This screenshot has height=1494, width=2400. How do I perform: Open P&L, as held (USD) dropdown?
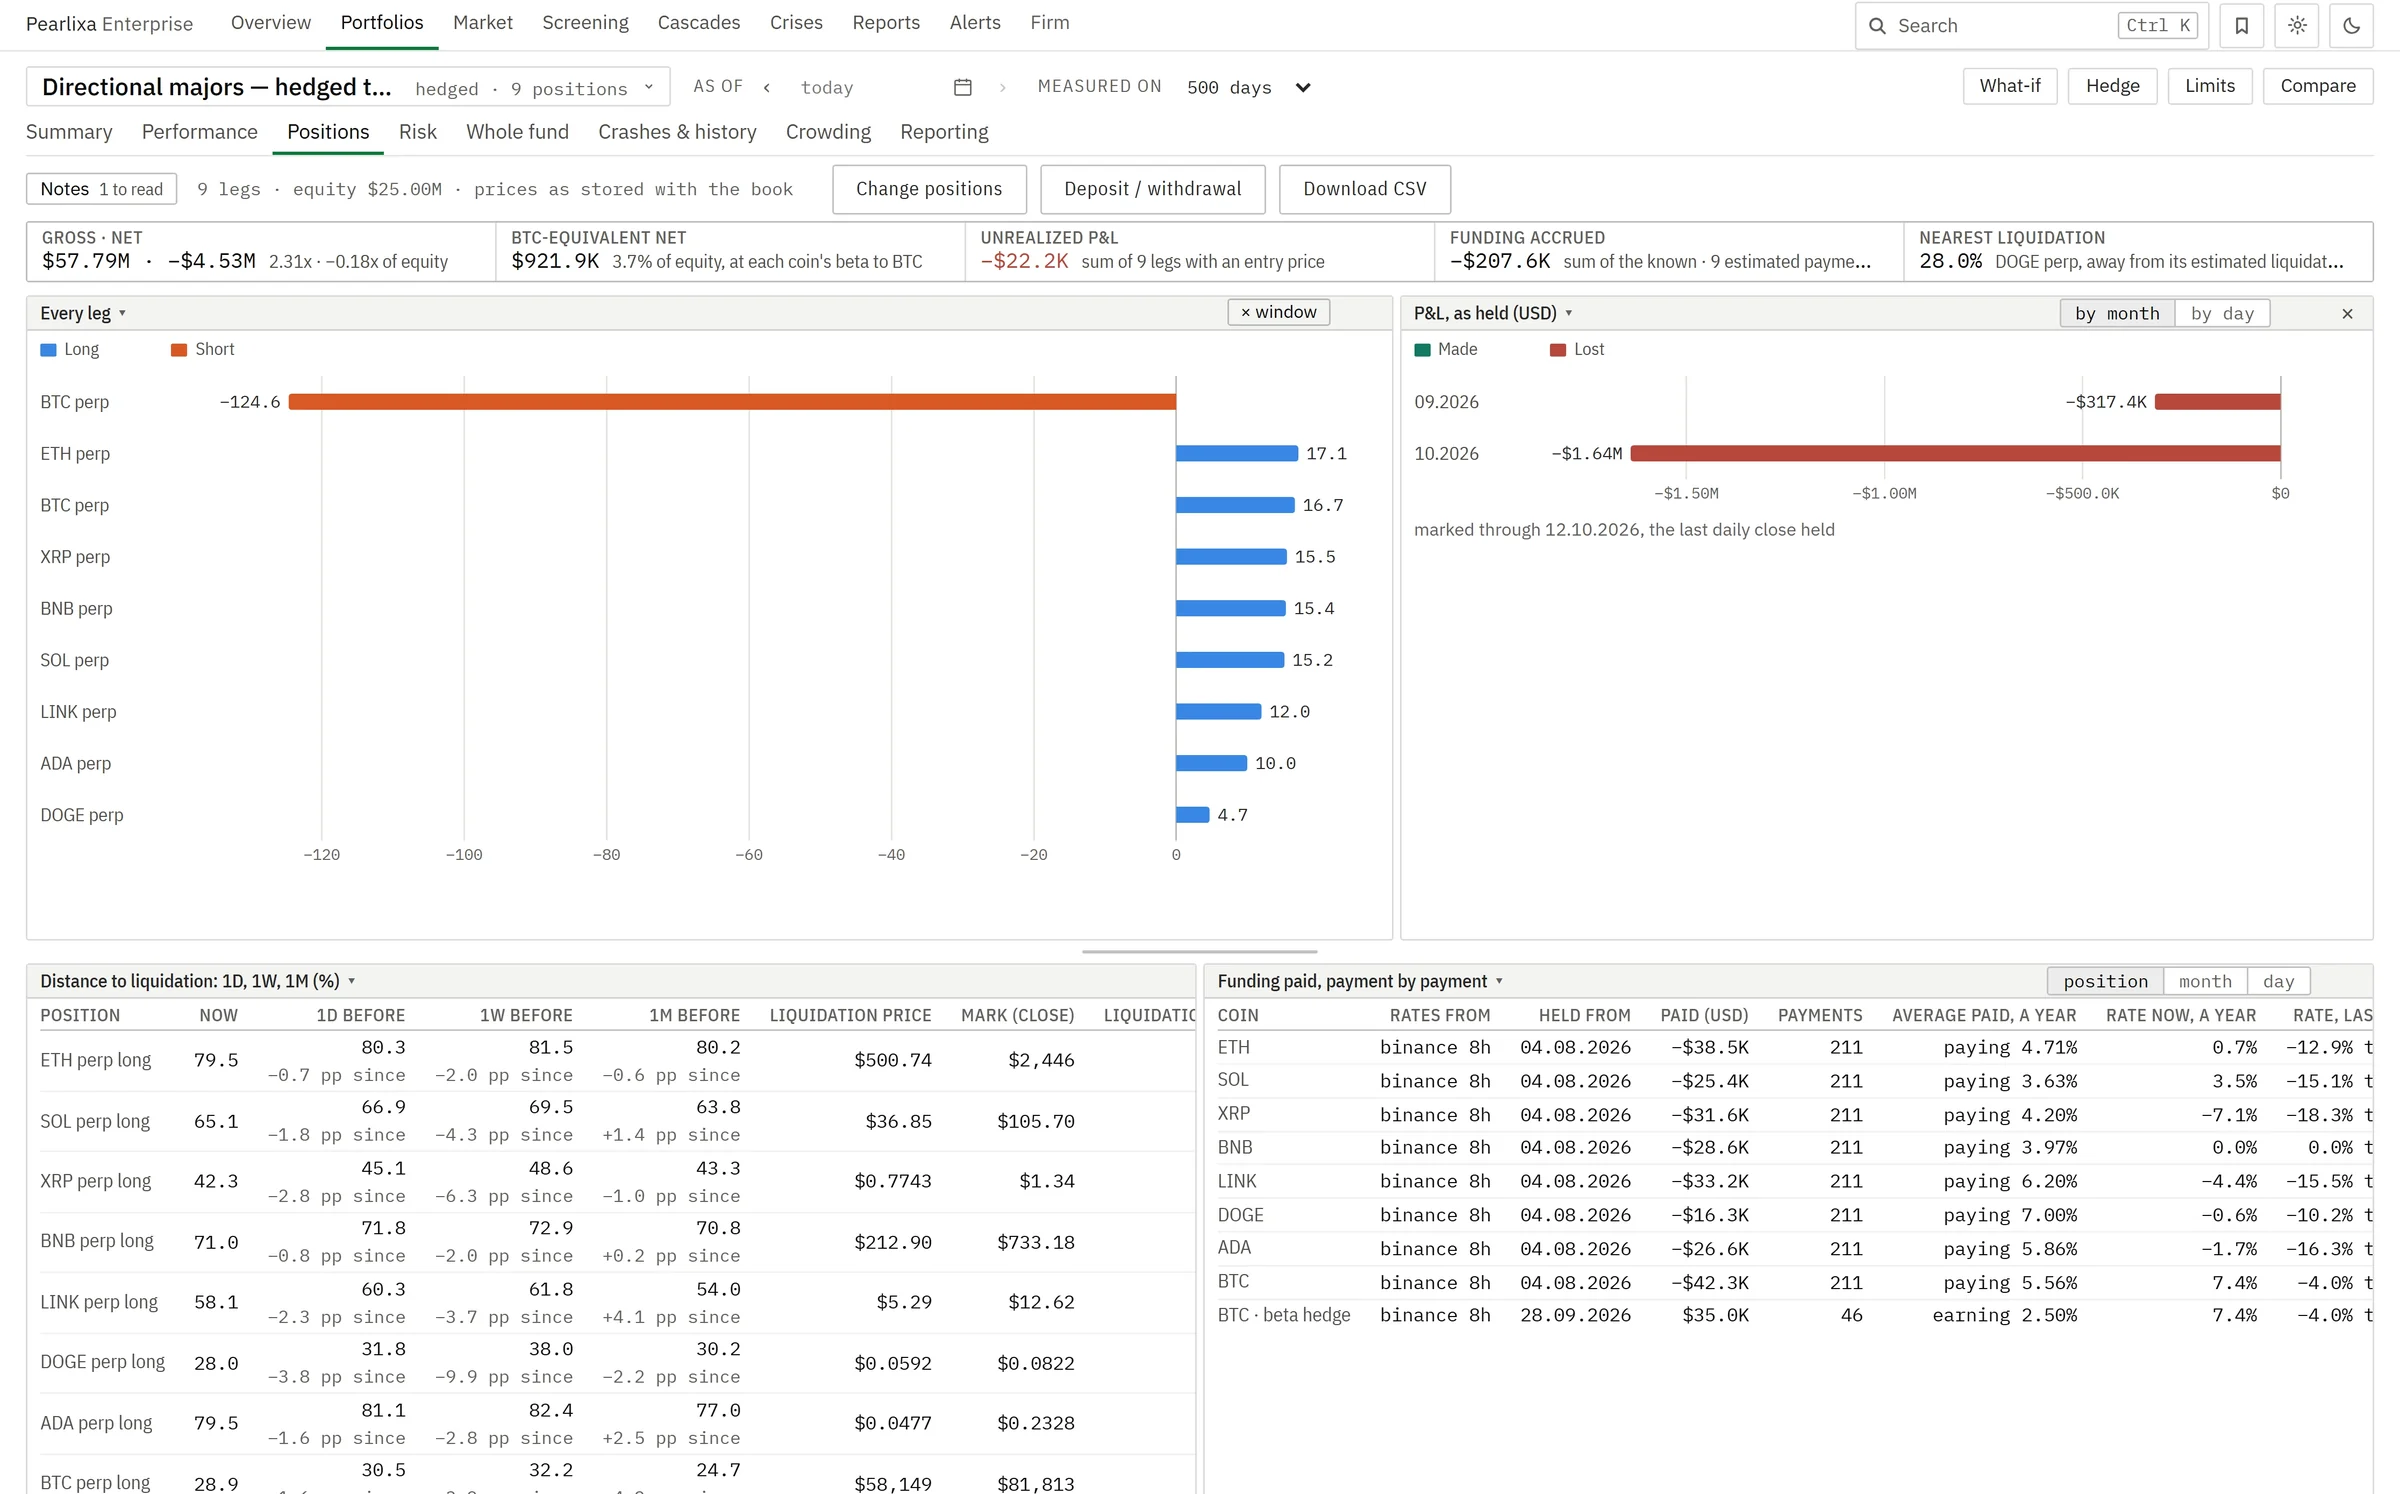coord(1493,313)
